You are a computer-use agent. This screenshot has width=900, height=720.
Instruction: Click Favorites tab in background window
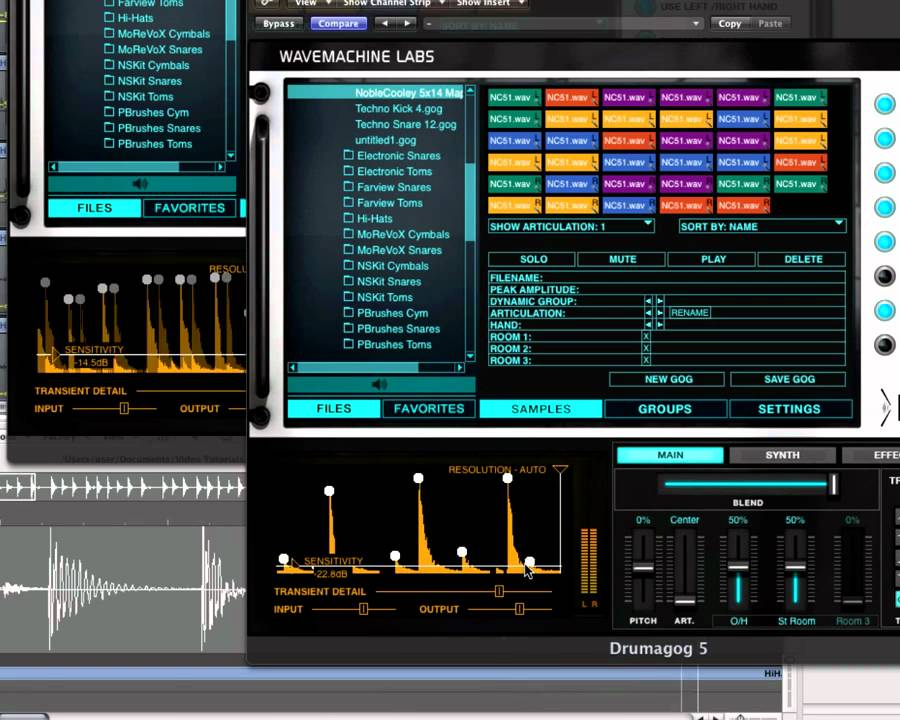click(189, 208)
